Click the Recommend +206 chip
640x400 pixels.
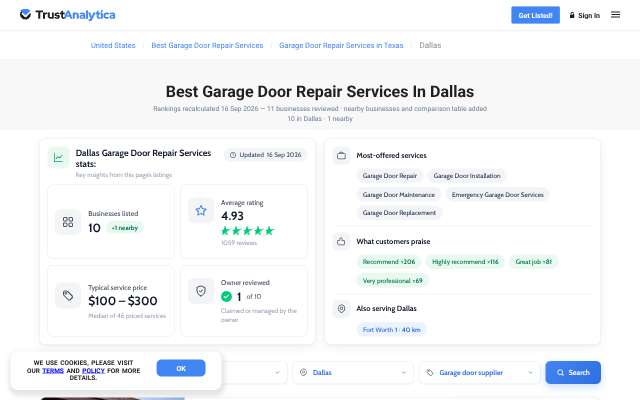(x=389, y=262)
